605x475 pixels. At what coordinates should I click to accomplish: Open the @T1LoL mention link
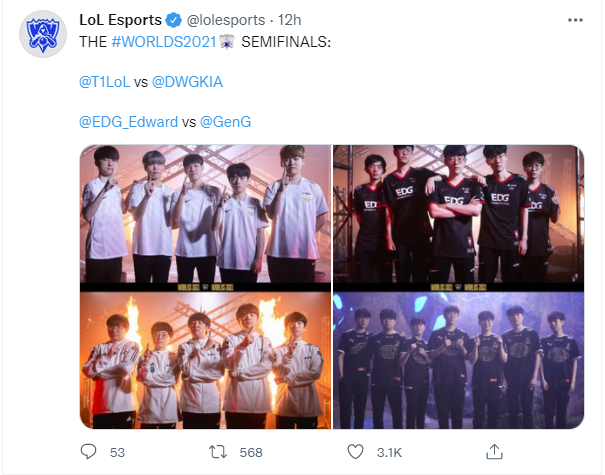click(105, 82)
